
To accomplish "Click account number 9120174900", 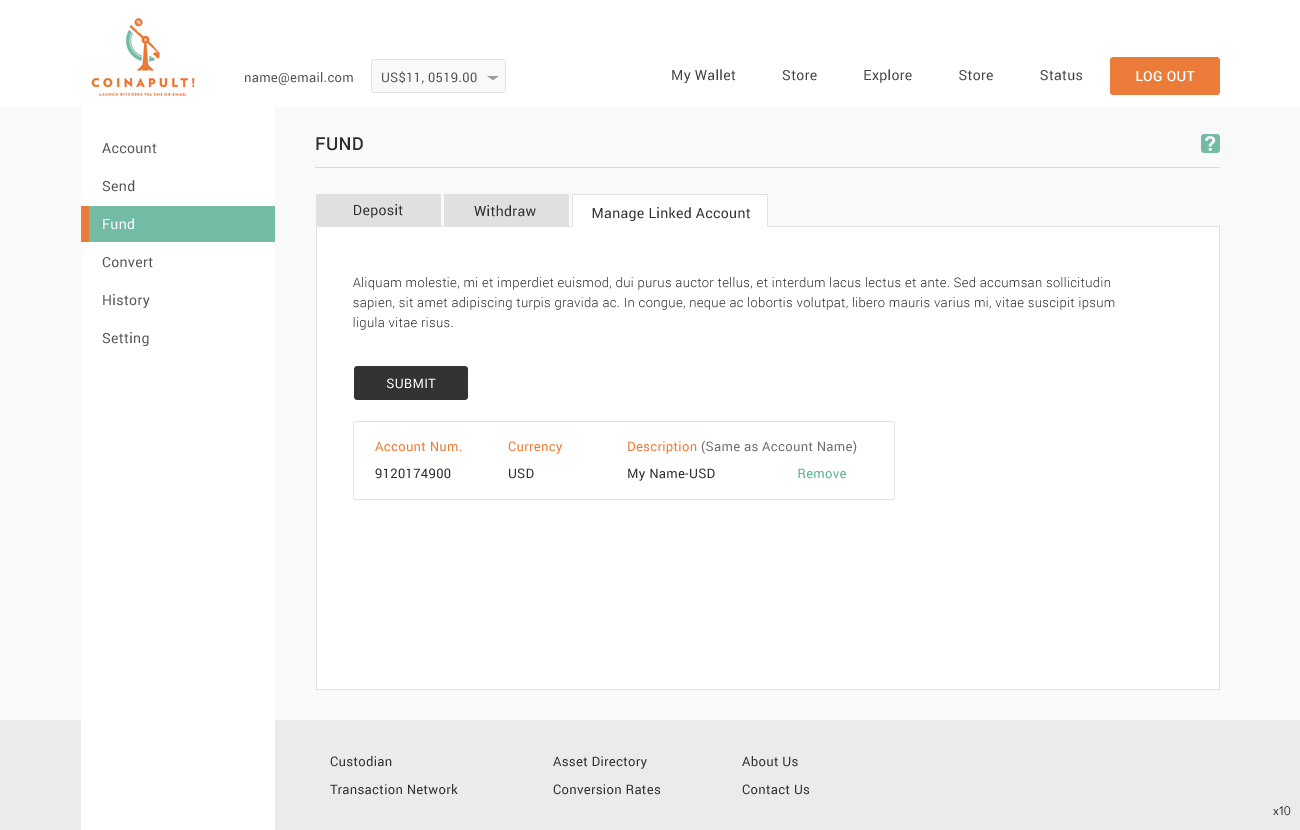I will tap(413, 474).
